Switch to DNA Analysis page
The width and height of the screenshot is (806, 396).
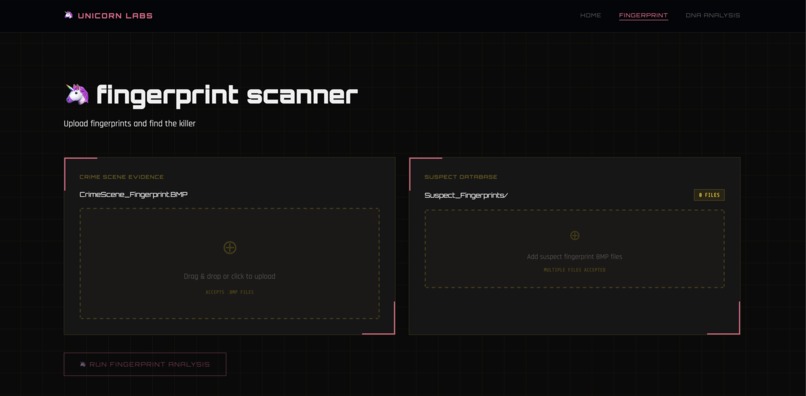point(712,15)
